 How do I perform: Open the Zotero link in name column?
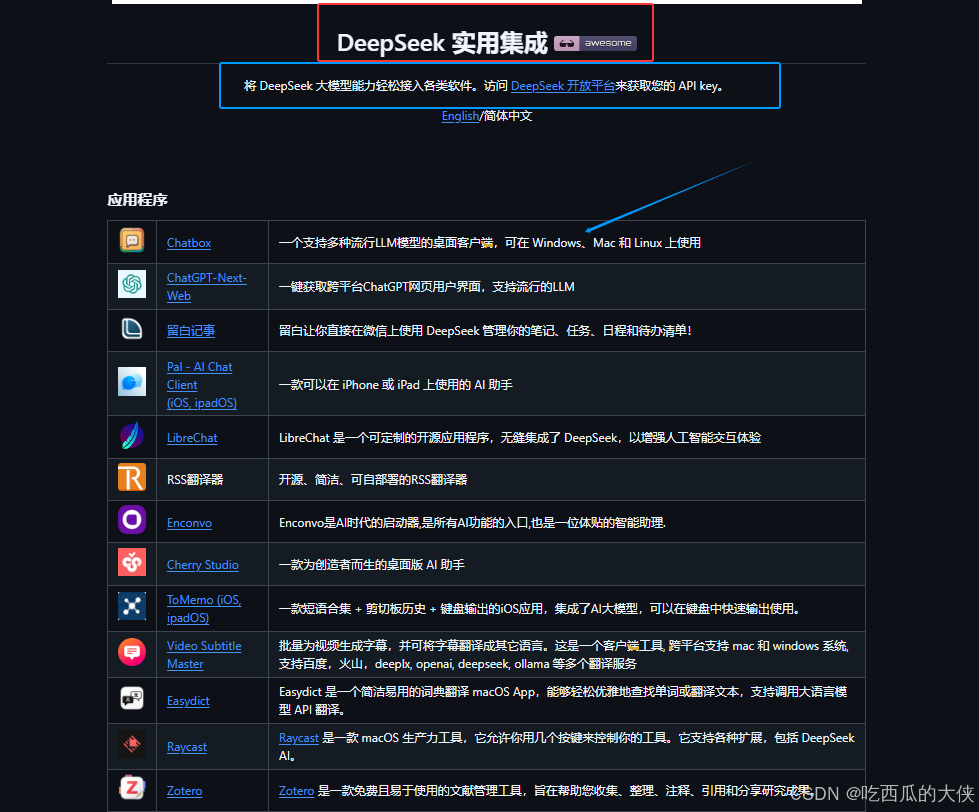[x=184, y=791]
